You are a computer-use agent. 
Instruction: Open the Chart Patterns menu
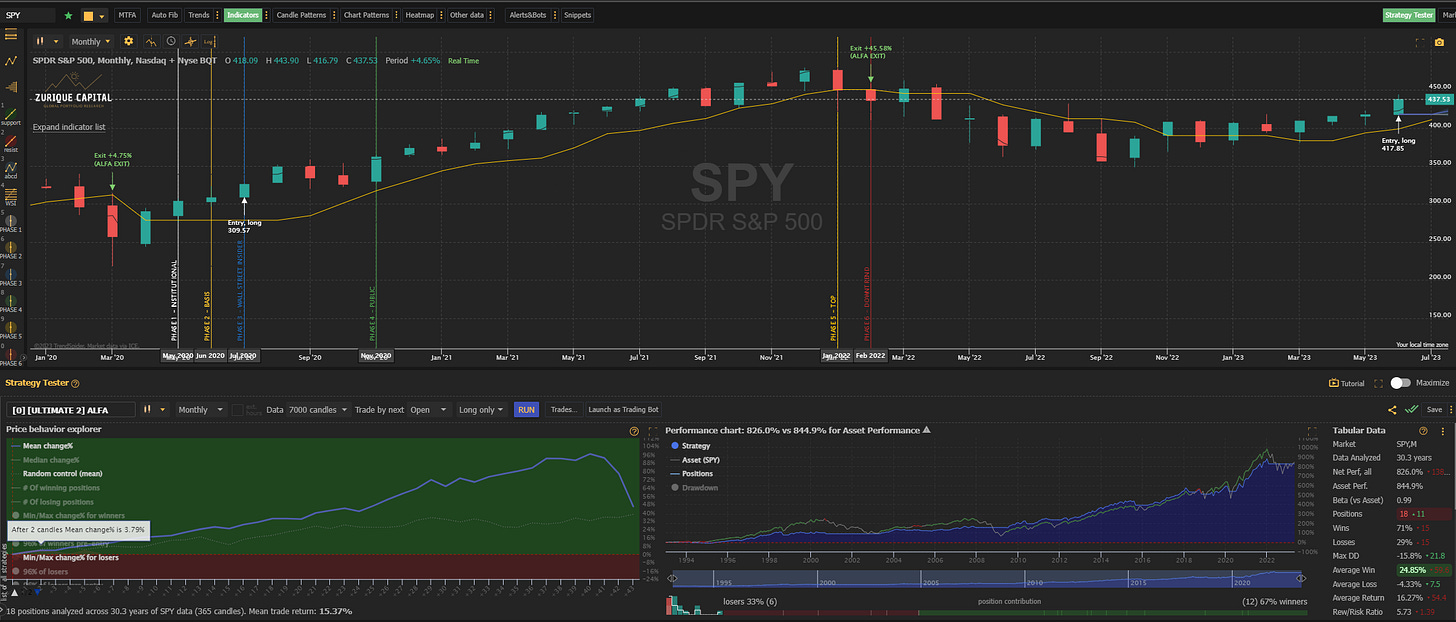pos(366,16)
